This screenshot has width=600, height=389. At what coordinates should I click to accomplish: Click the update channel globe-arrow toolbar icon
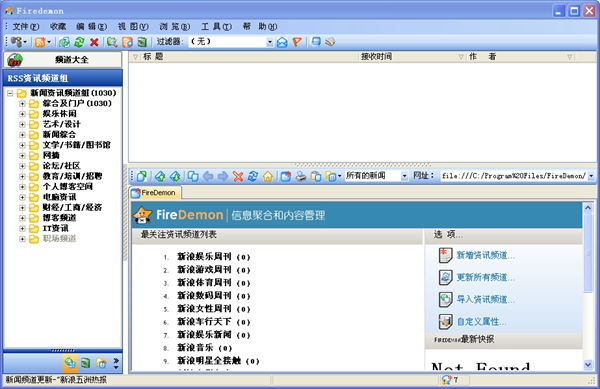pyautogui.click(x=64, y=42)
